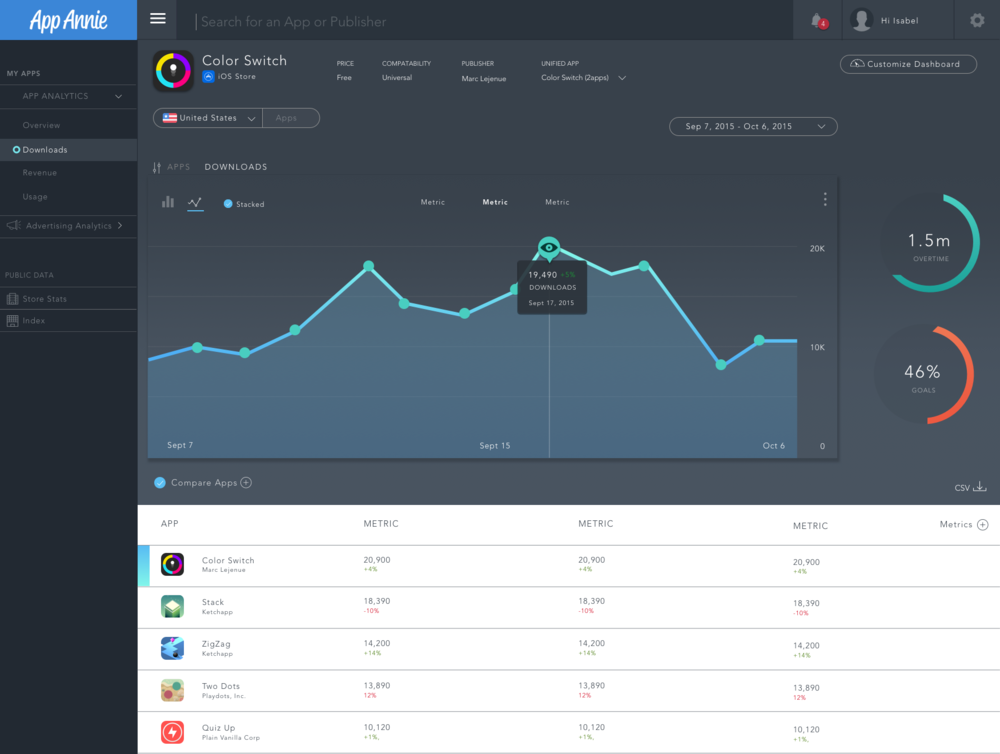Click the Store Stats building icon
This screenshot has width=1000, height=754.
[x=12, y=299]
